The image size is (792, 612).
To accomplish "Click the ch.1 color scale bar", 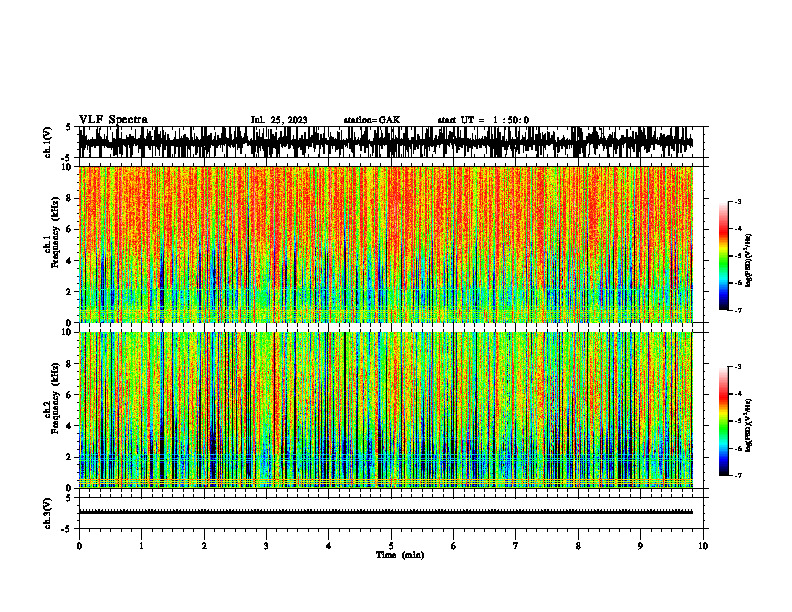I will coord(723,256).
